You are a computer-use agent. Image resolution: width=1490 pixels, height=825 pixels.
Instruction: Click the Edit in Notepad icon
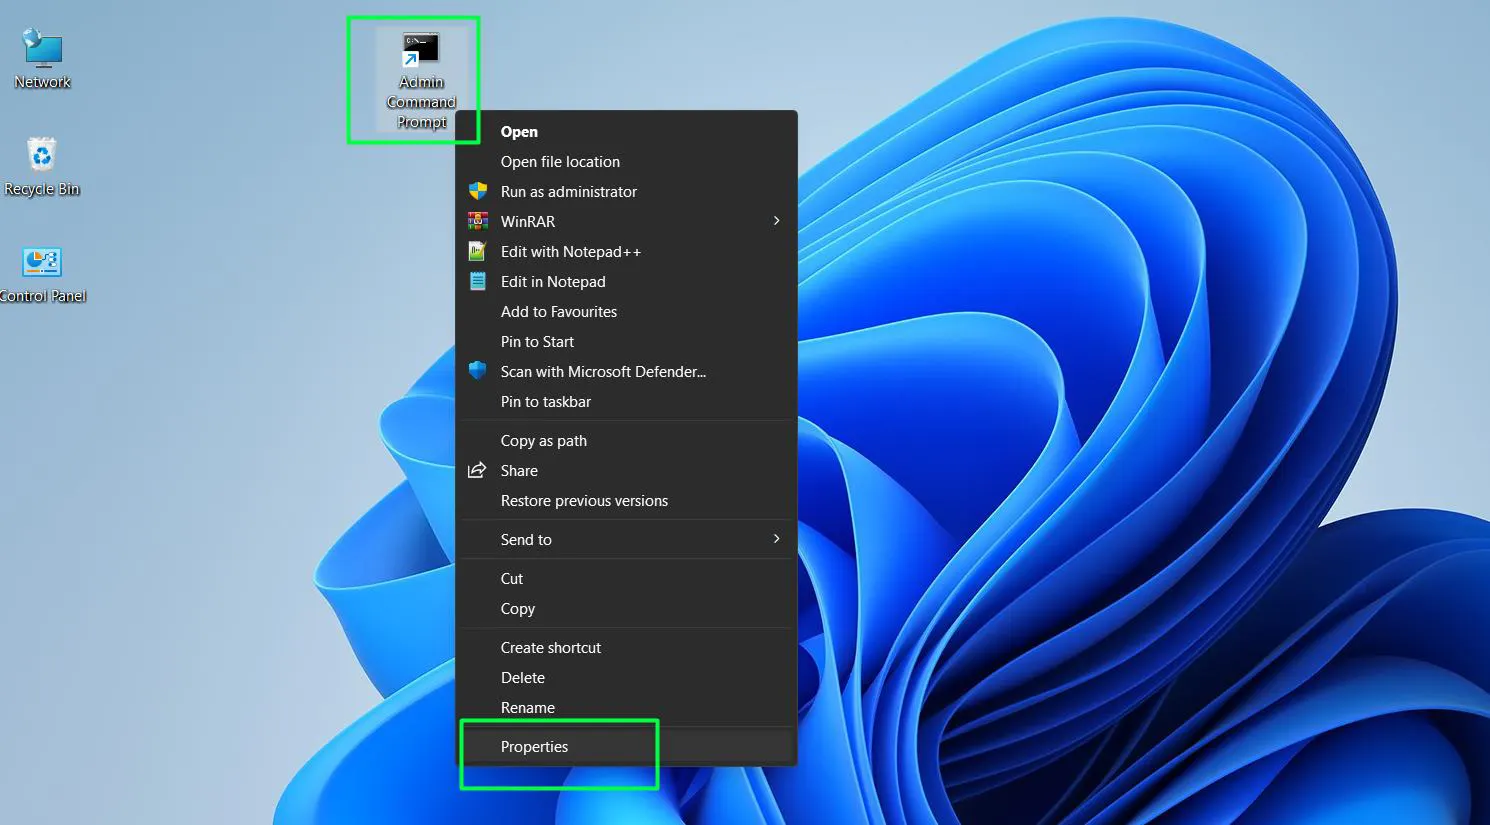tap(478, 281)
